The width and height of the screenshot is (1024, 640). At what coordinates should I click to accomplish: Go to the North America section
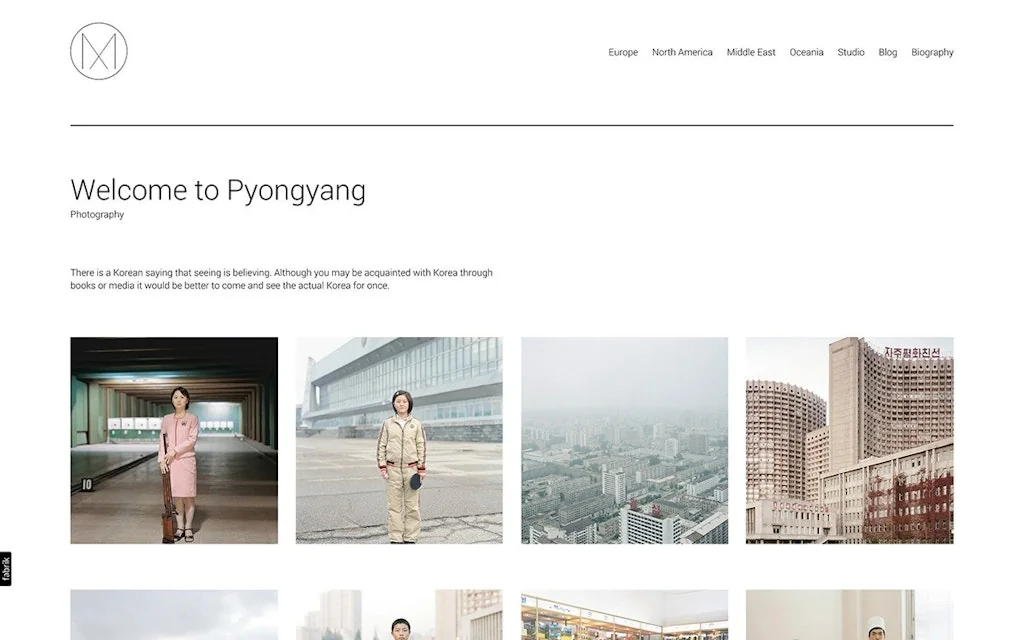pyautogui.click(x=682, y=52)
